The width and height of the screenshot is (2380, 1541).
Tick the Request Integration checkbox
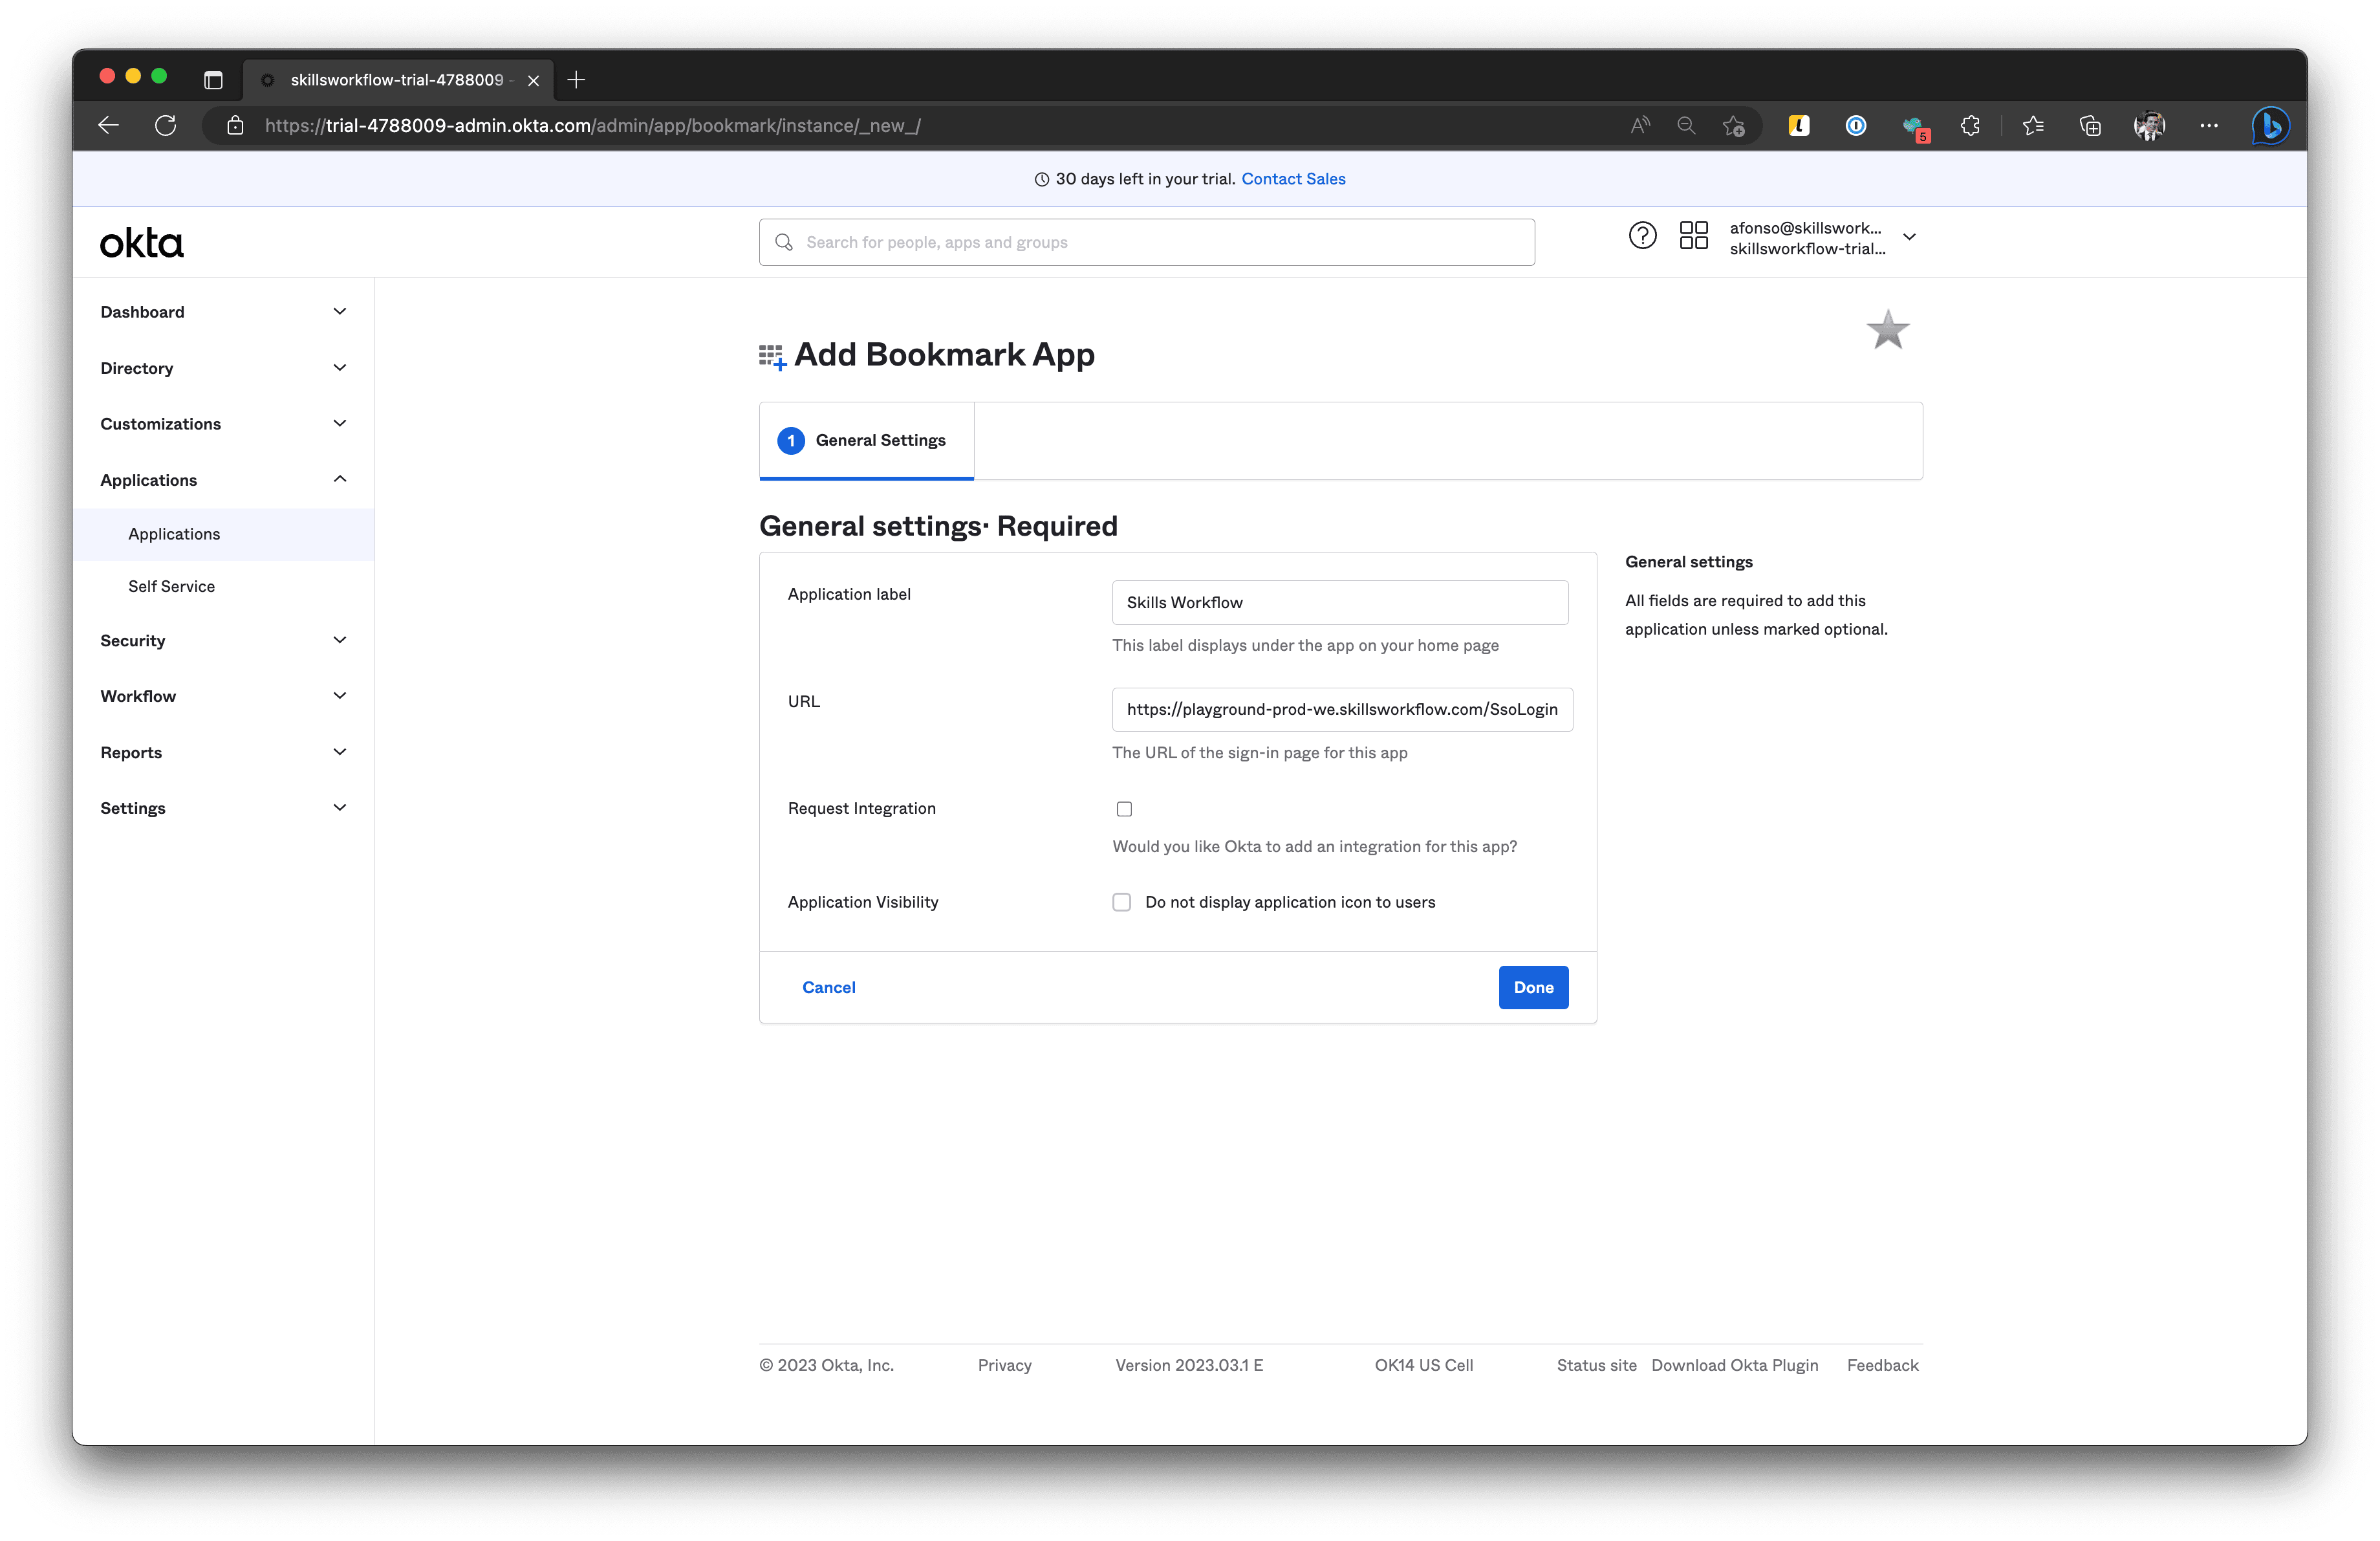(x=1124, y=808)
